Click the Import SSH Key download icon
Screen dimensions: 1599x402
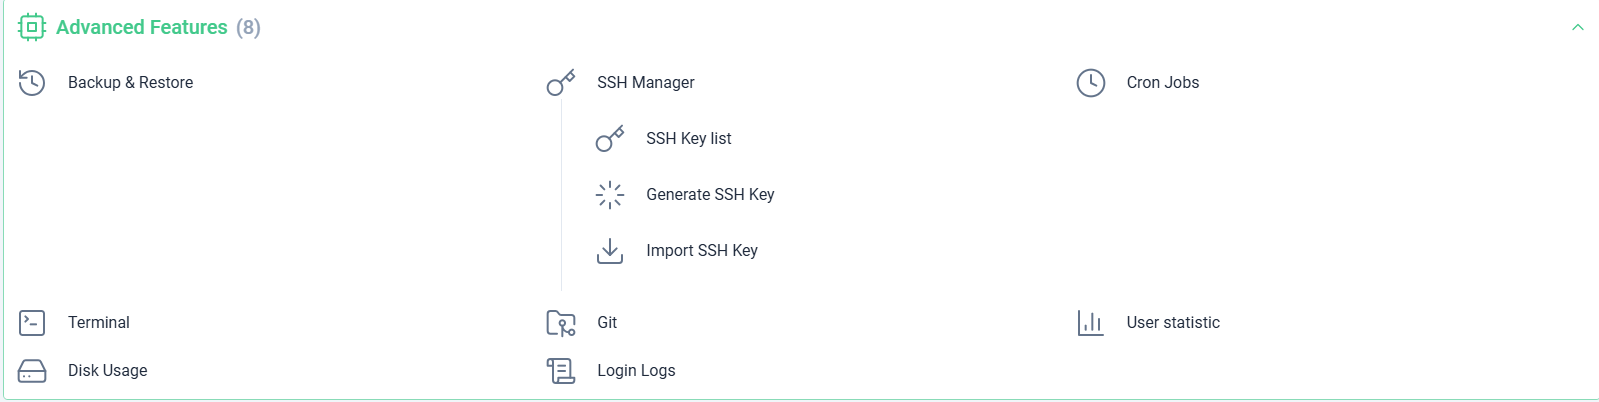[610, 251]
